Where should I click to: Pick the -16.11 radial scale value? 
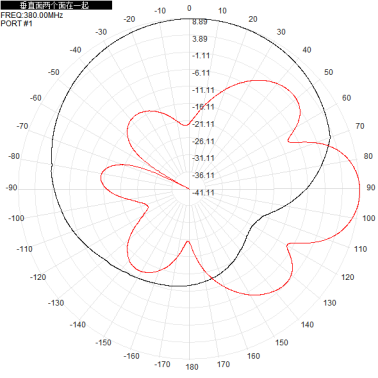[x=203, y=107]
